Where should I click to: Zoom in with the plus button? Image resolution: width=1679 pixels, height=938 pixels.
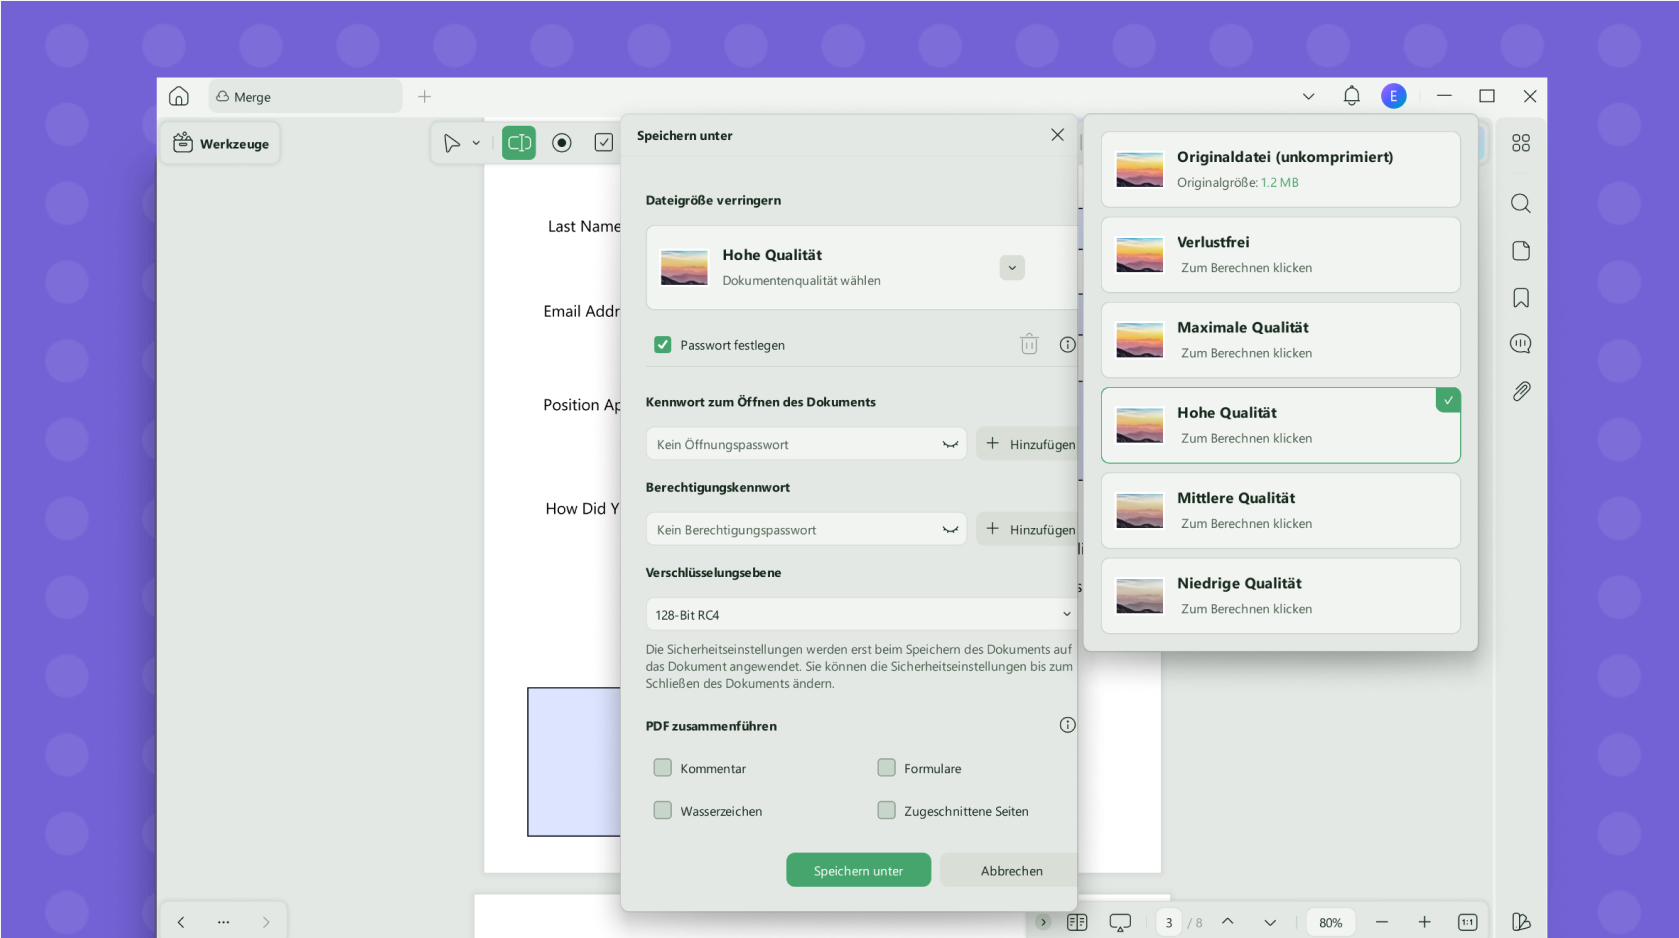click(1424, 922)
